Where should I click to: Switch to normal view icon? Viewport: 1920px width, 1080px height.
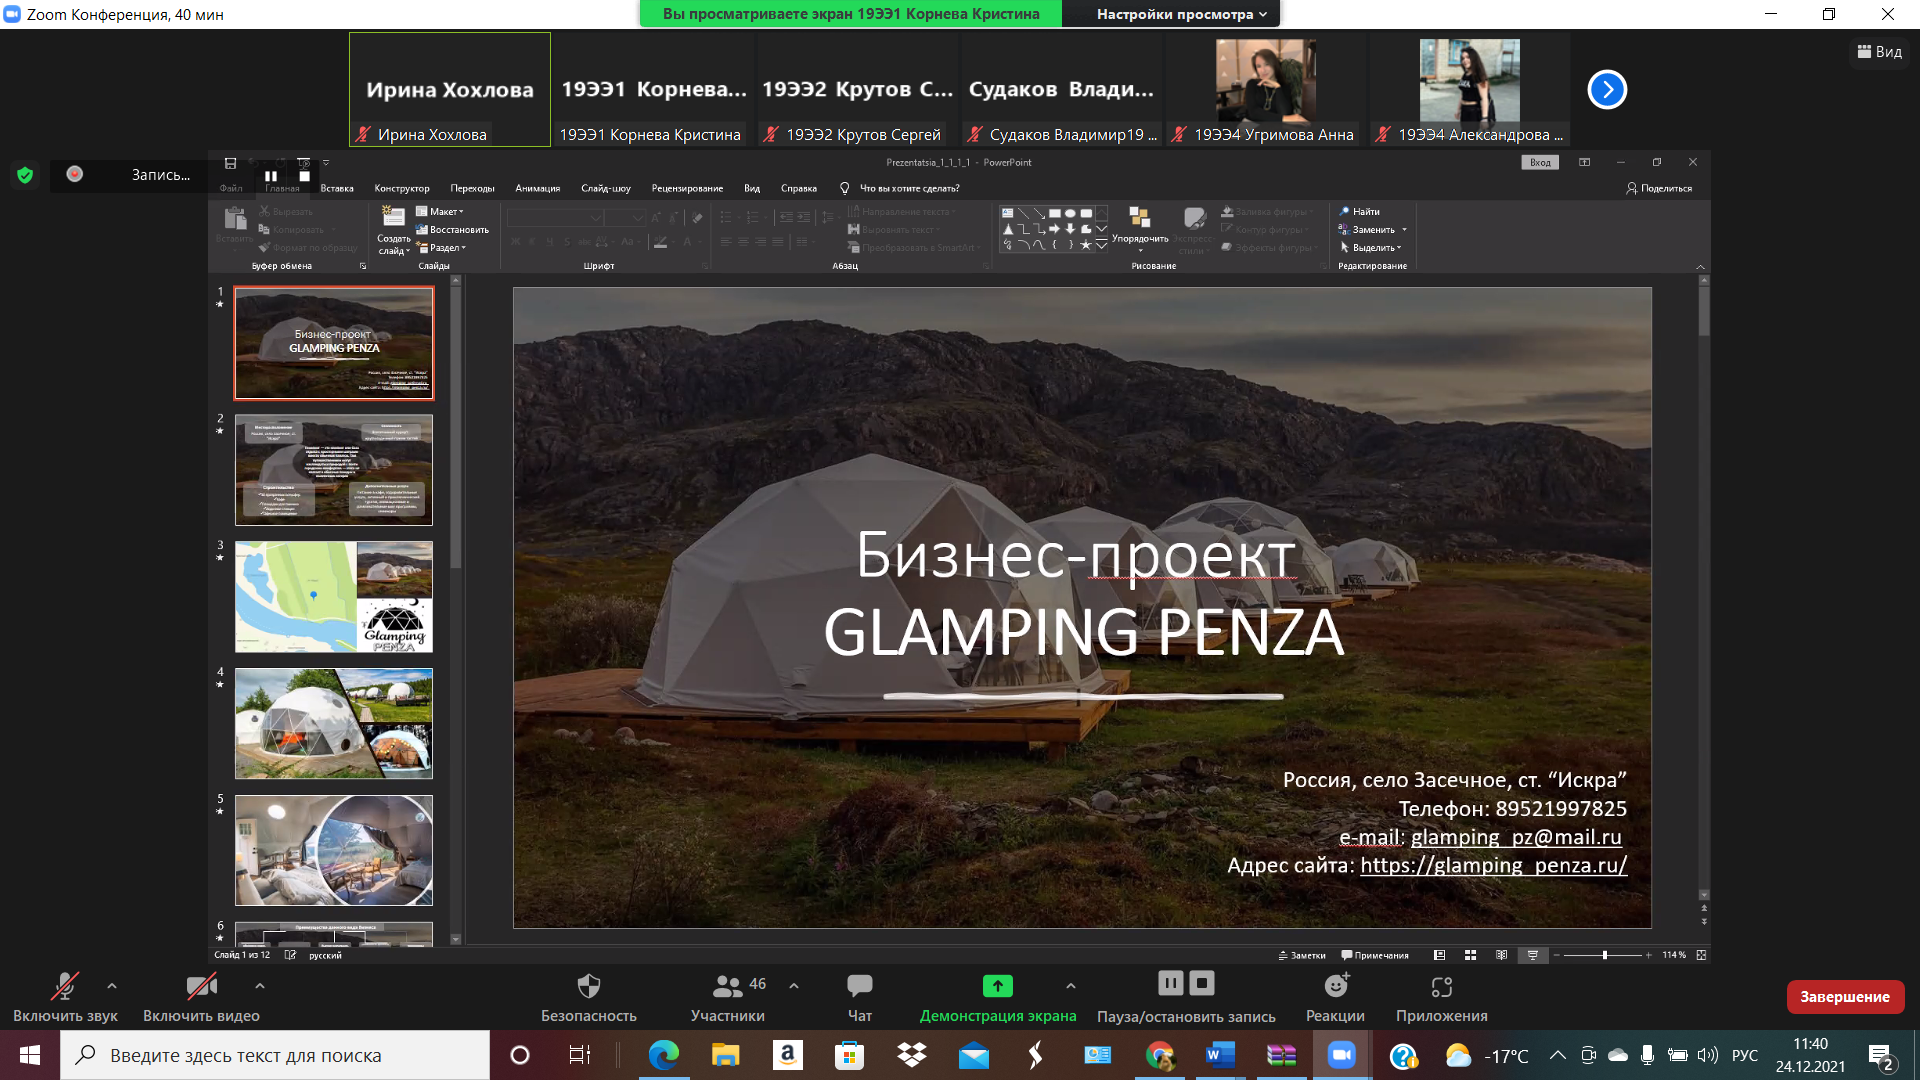[1439, 955]
